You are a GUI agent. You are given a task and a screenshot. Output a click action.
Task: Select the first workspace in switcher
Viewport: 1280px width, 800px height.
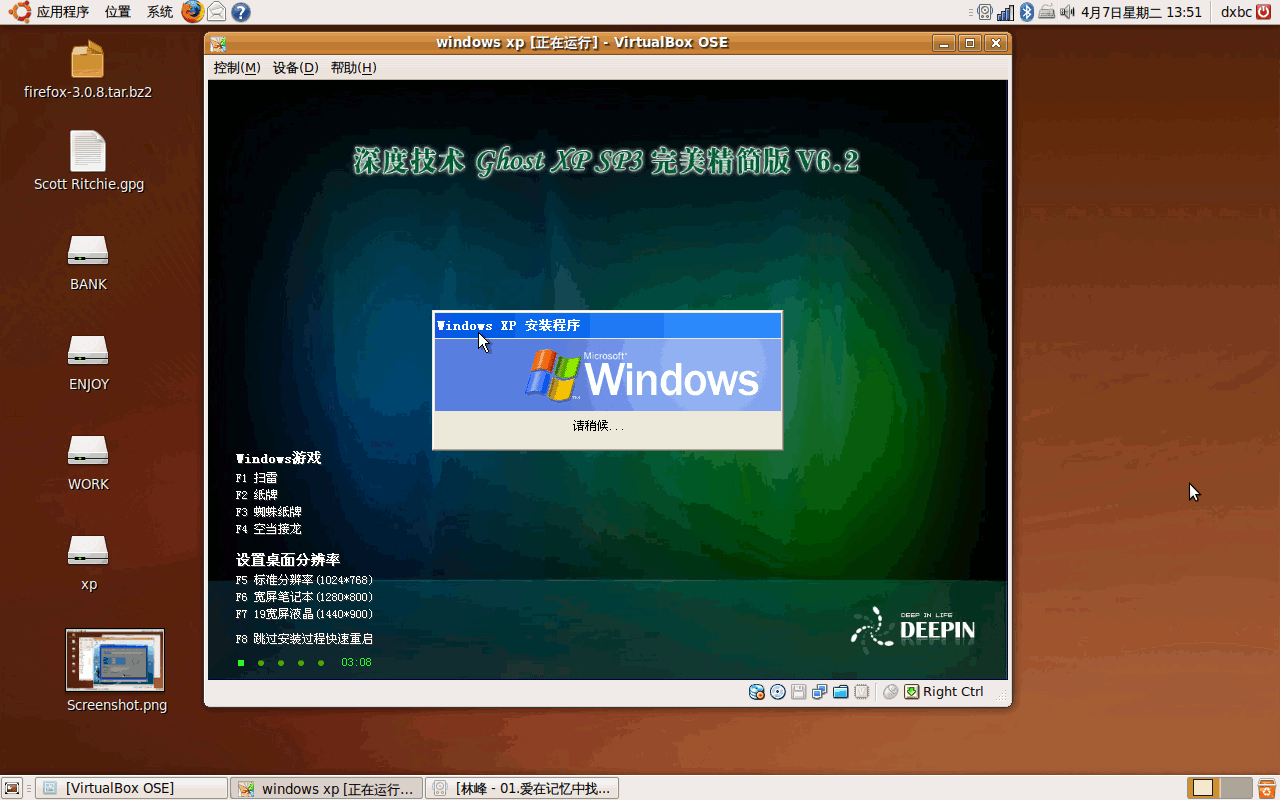click(x=1203, y=788)
